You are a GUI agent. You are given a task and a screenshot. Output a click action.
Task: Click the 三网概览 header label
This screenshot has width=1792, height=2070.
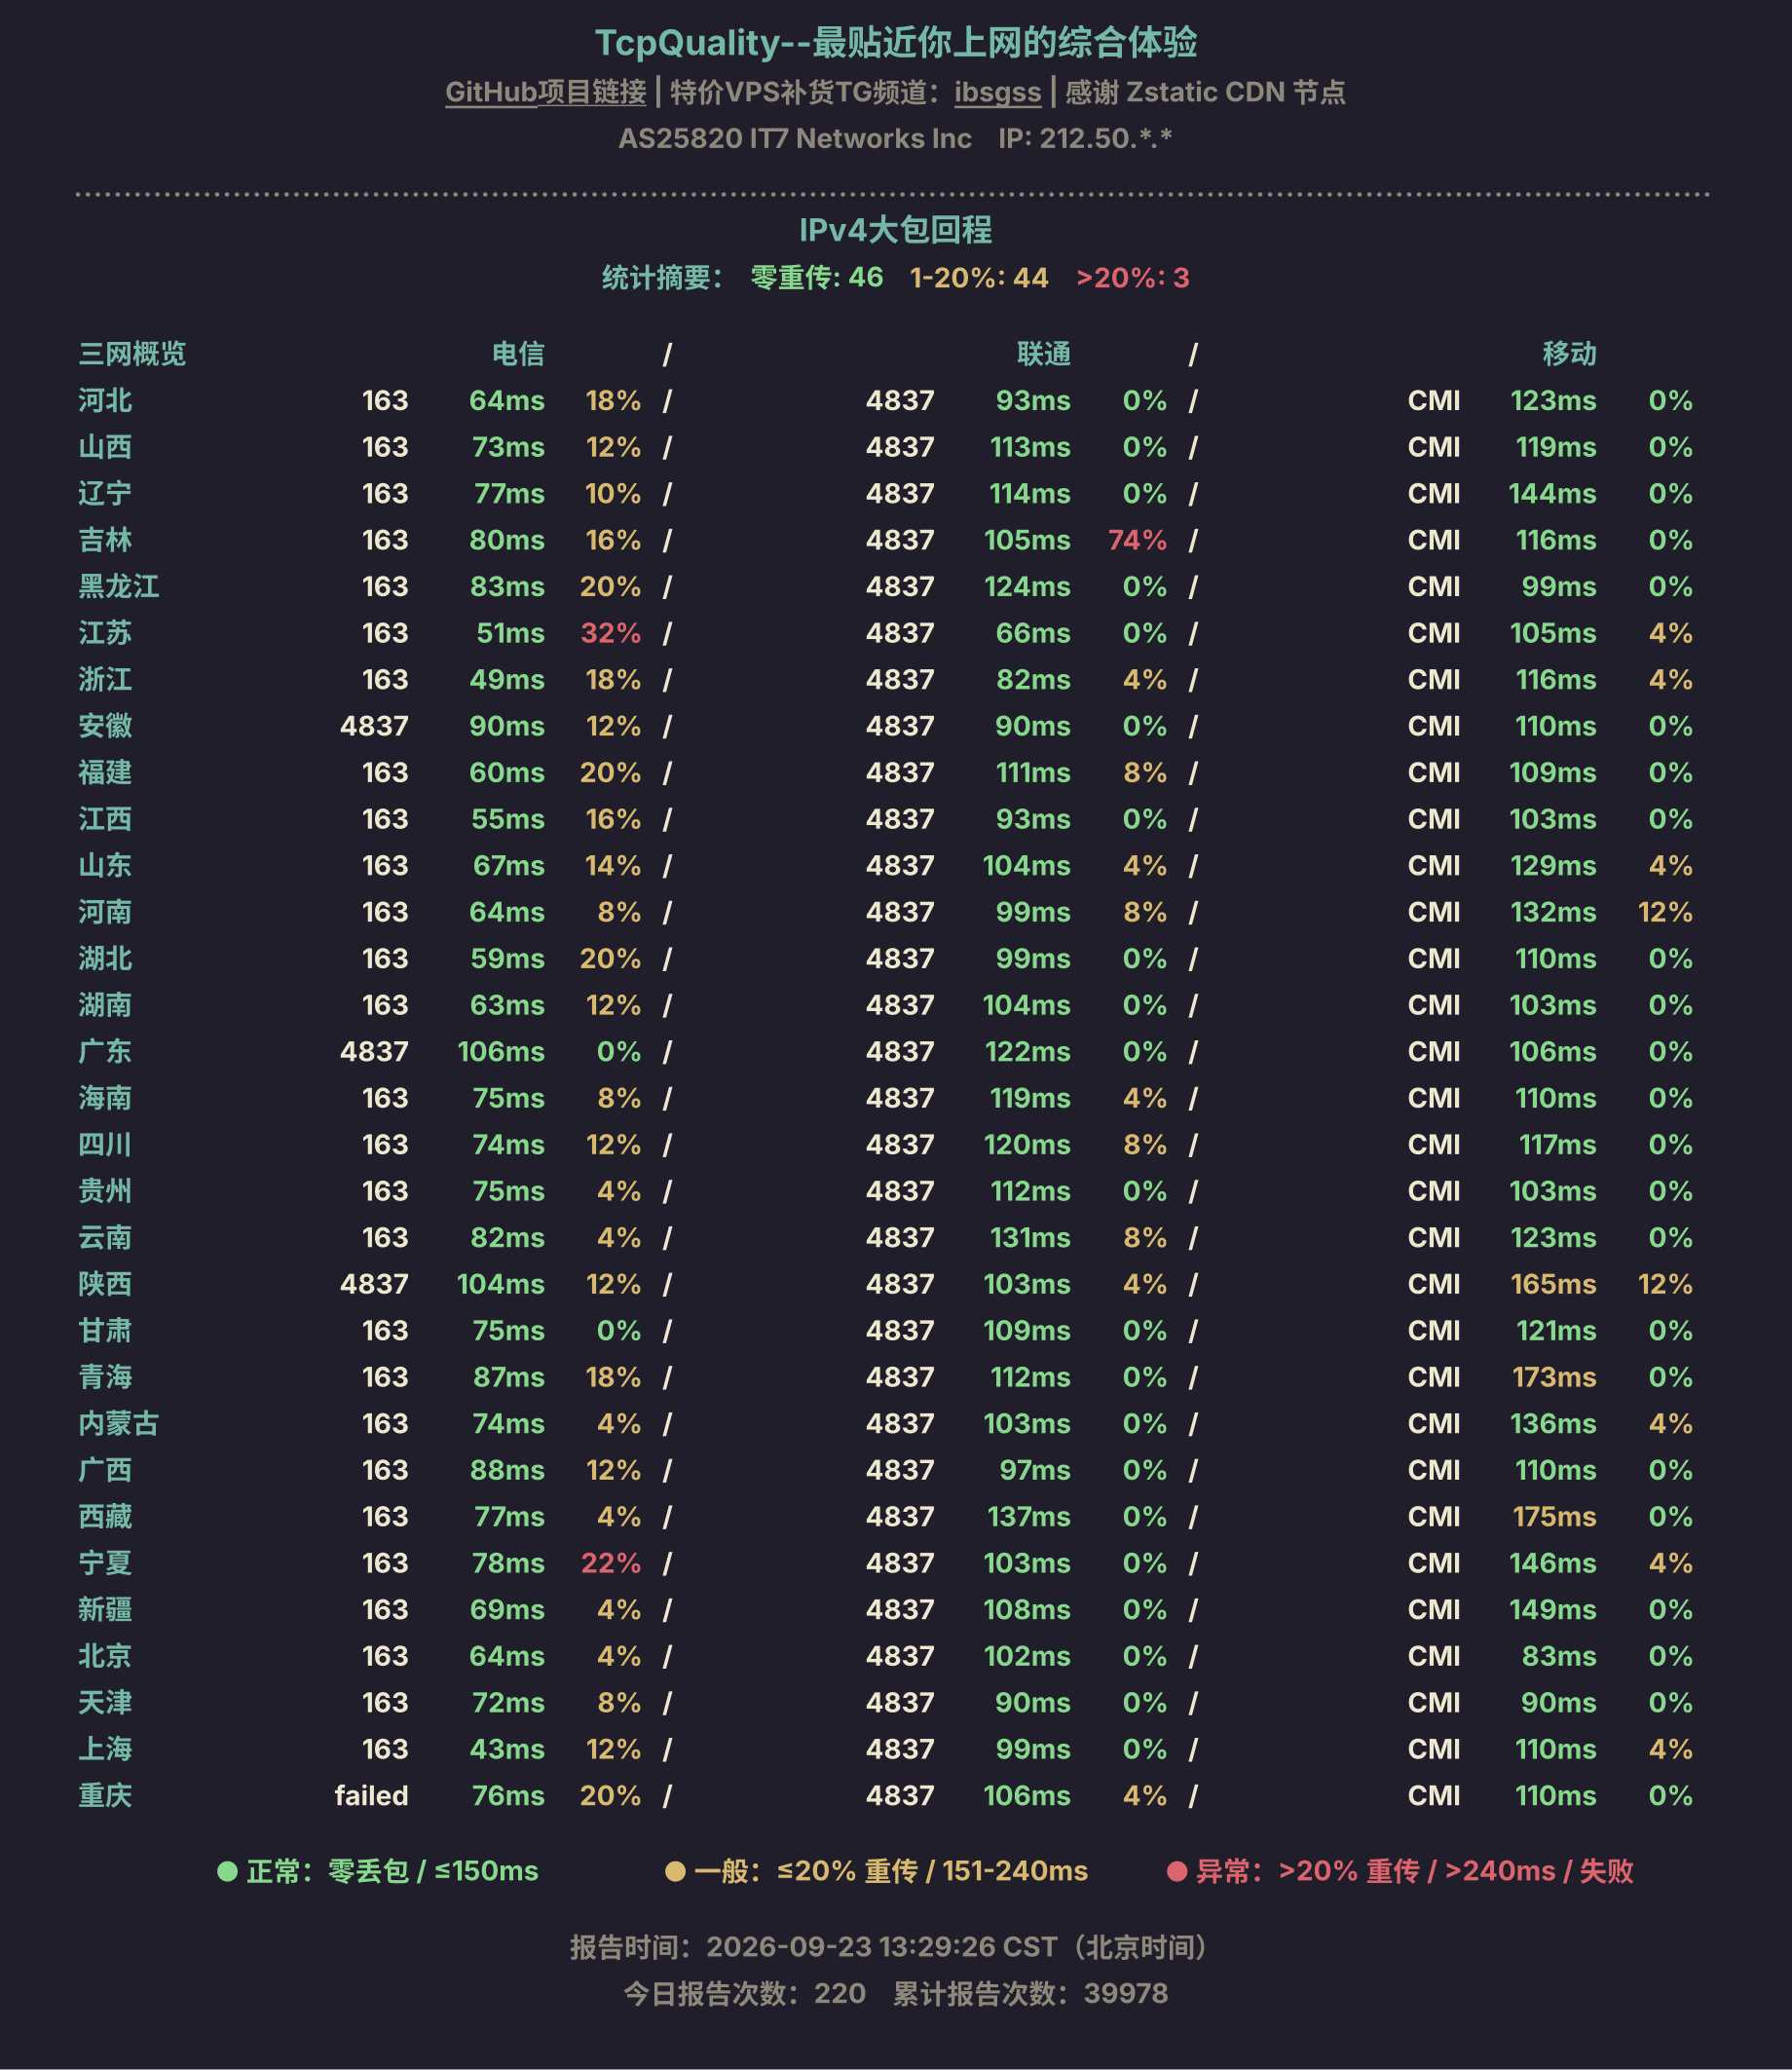pos(132,353)
